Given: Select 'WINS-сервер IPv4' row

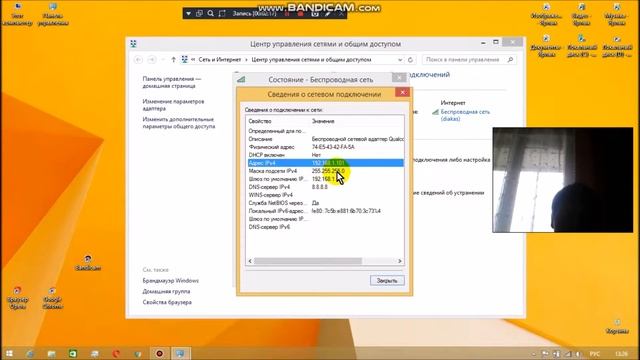Looking at the screenshot, I should pos(325,195).
